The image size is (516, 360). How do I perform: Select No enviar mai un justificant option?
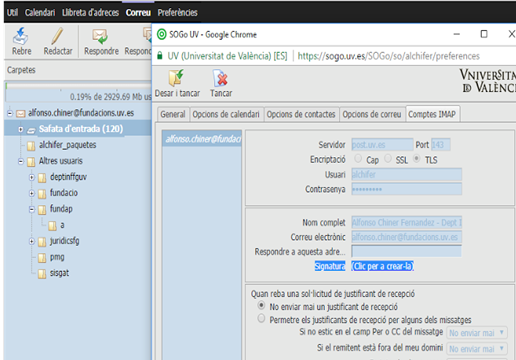[x=261, y=305]
